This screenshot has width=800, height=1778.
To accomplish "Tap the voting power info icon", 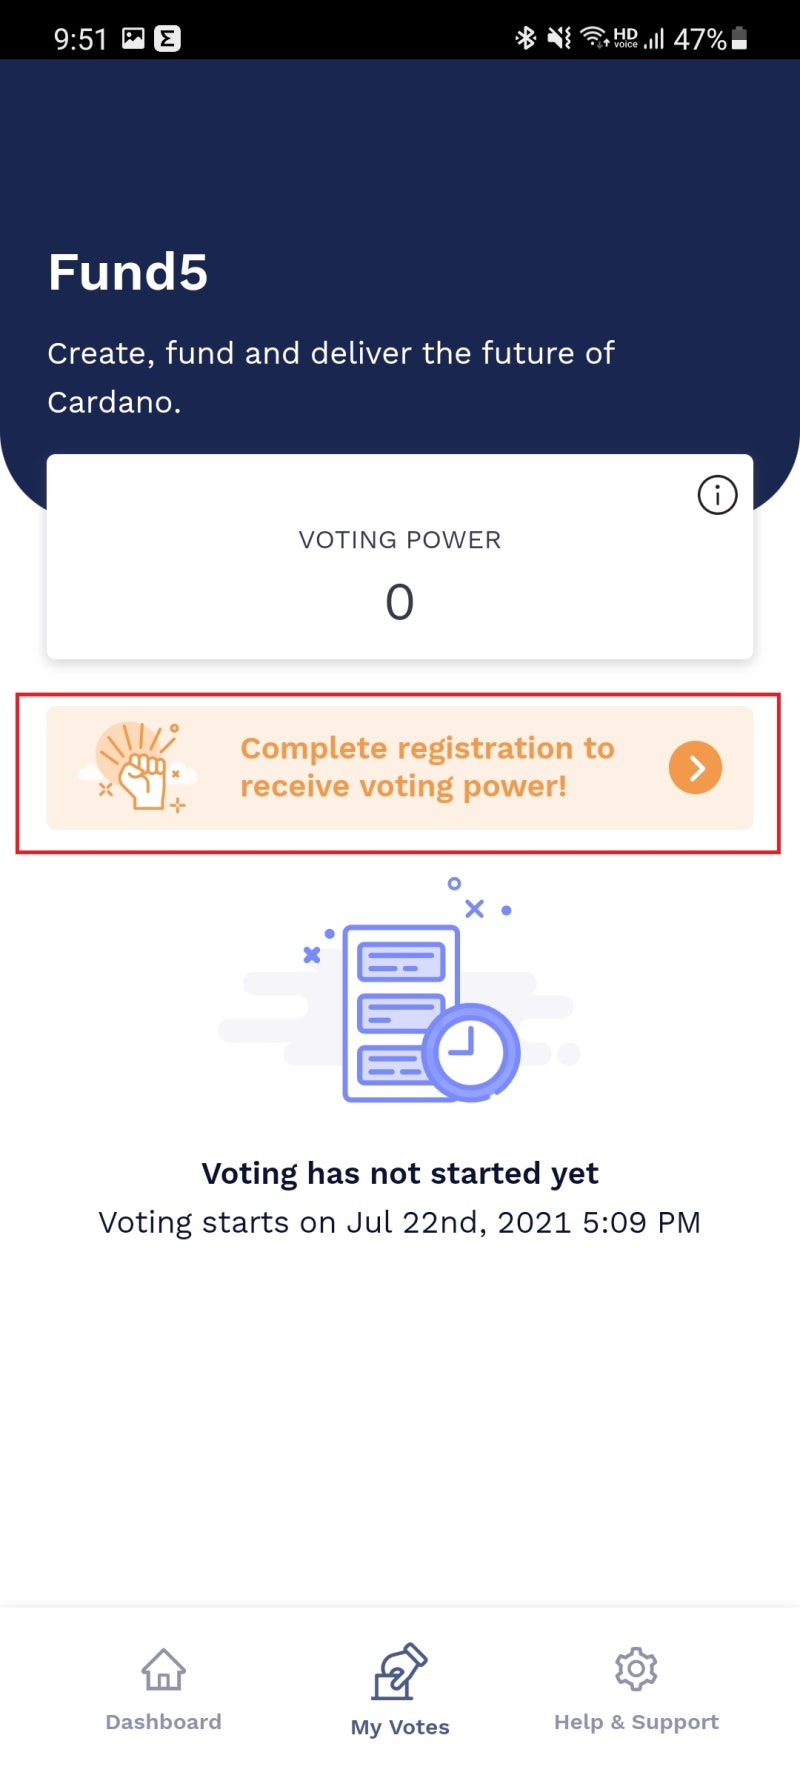I will coord(717,495).
